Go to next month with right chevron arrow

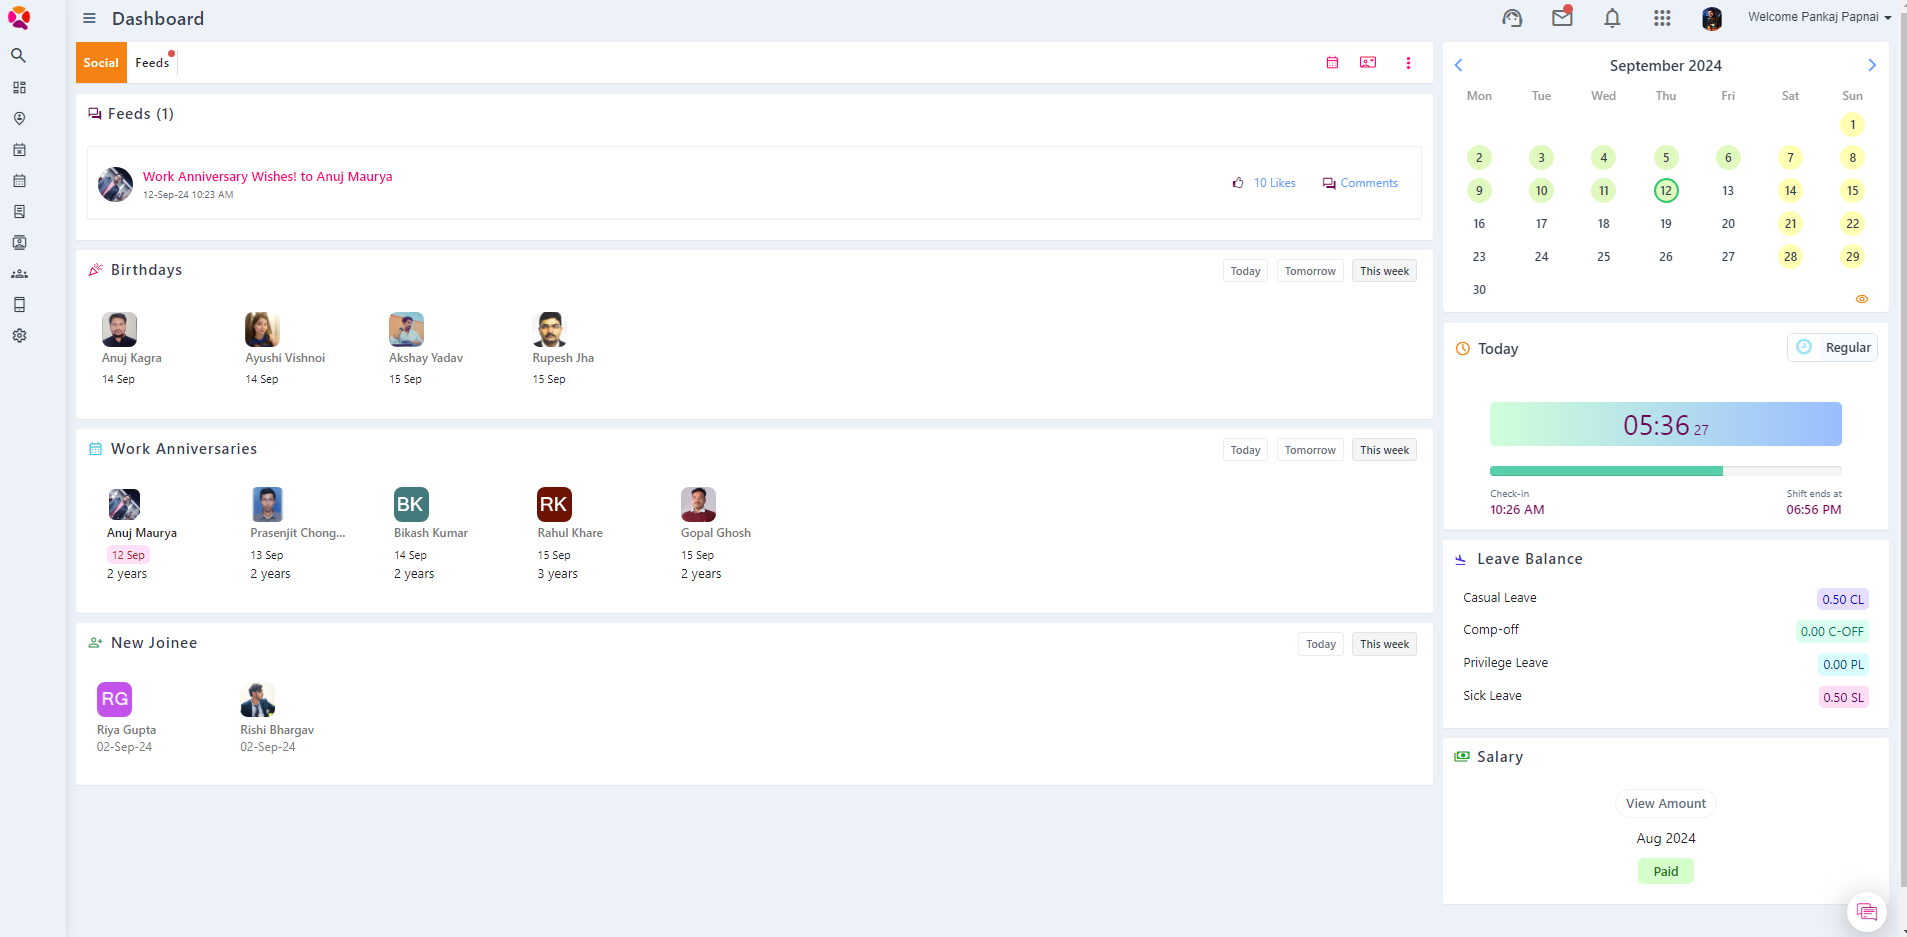1871,64
